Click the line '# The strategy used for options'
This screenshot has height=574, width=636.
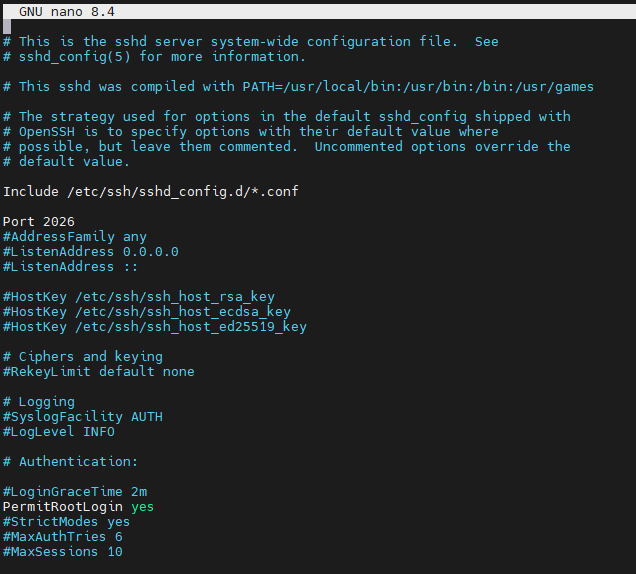click(x=287, y=117)
